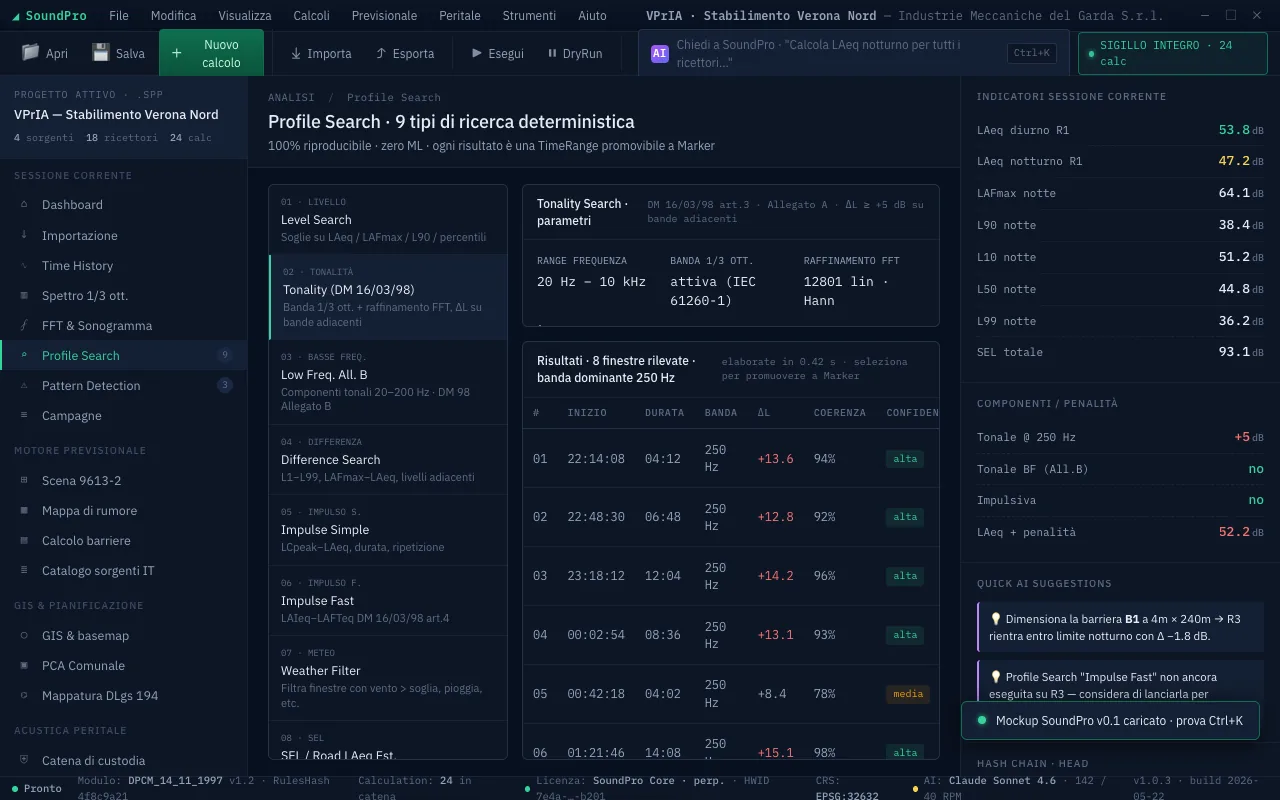The image size is (1280, 800).
Task: Click the Importazione sidebar icon
Action: (x=24, y=235)
